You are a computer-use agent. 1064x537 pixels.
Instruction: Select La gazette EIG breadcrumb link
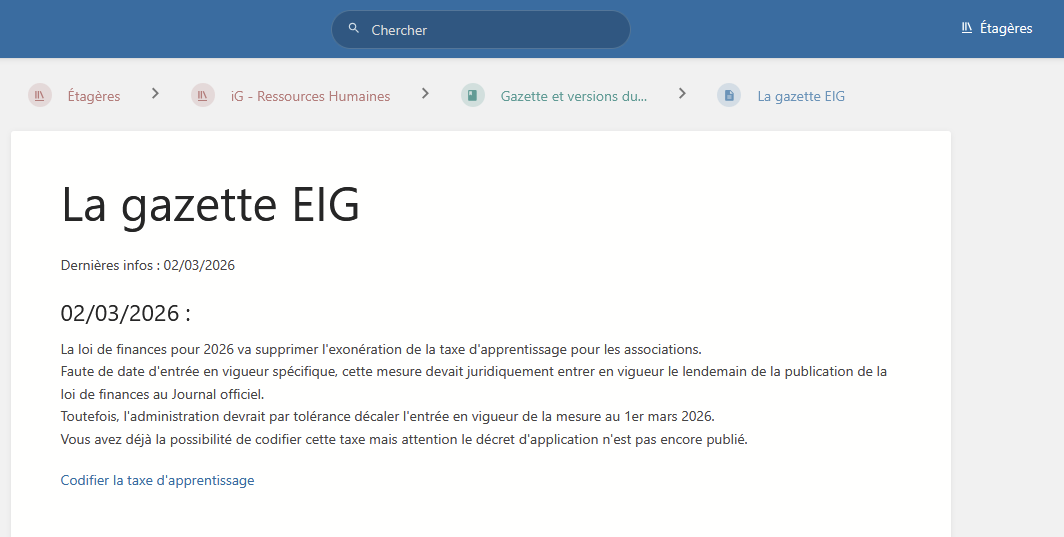coord(801,96)
